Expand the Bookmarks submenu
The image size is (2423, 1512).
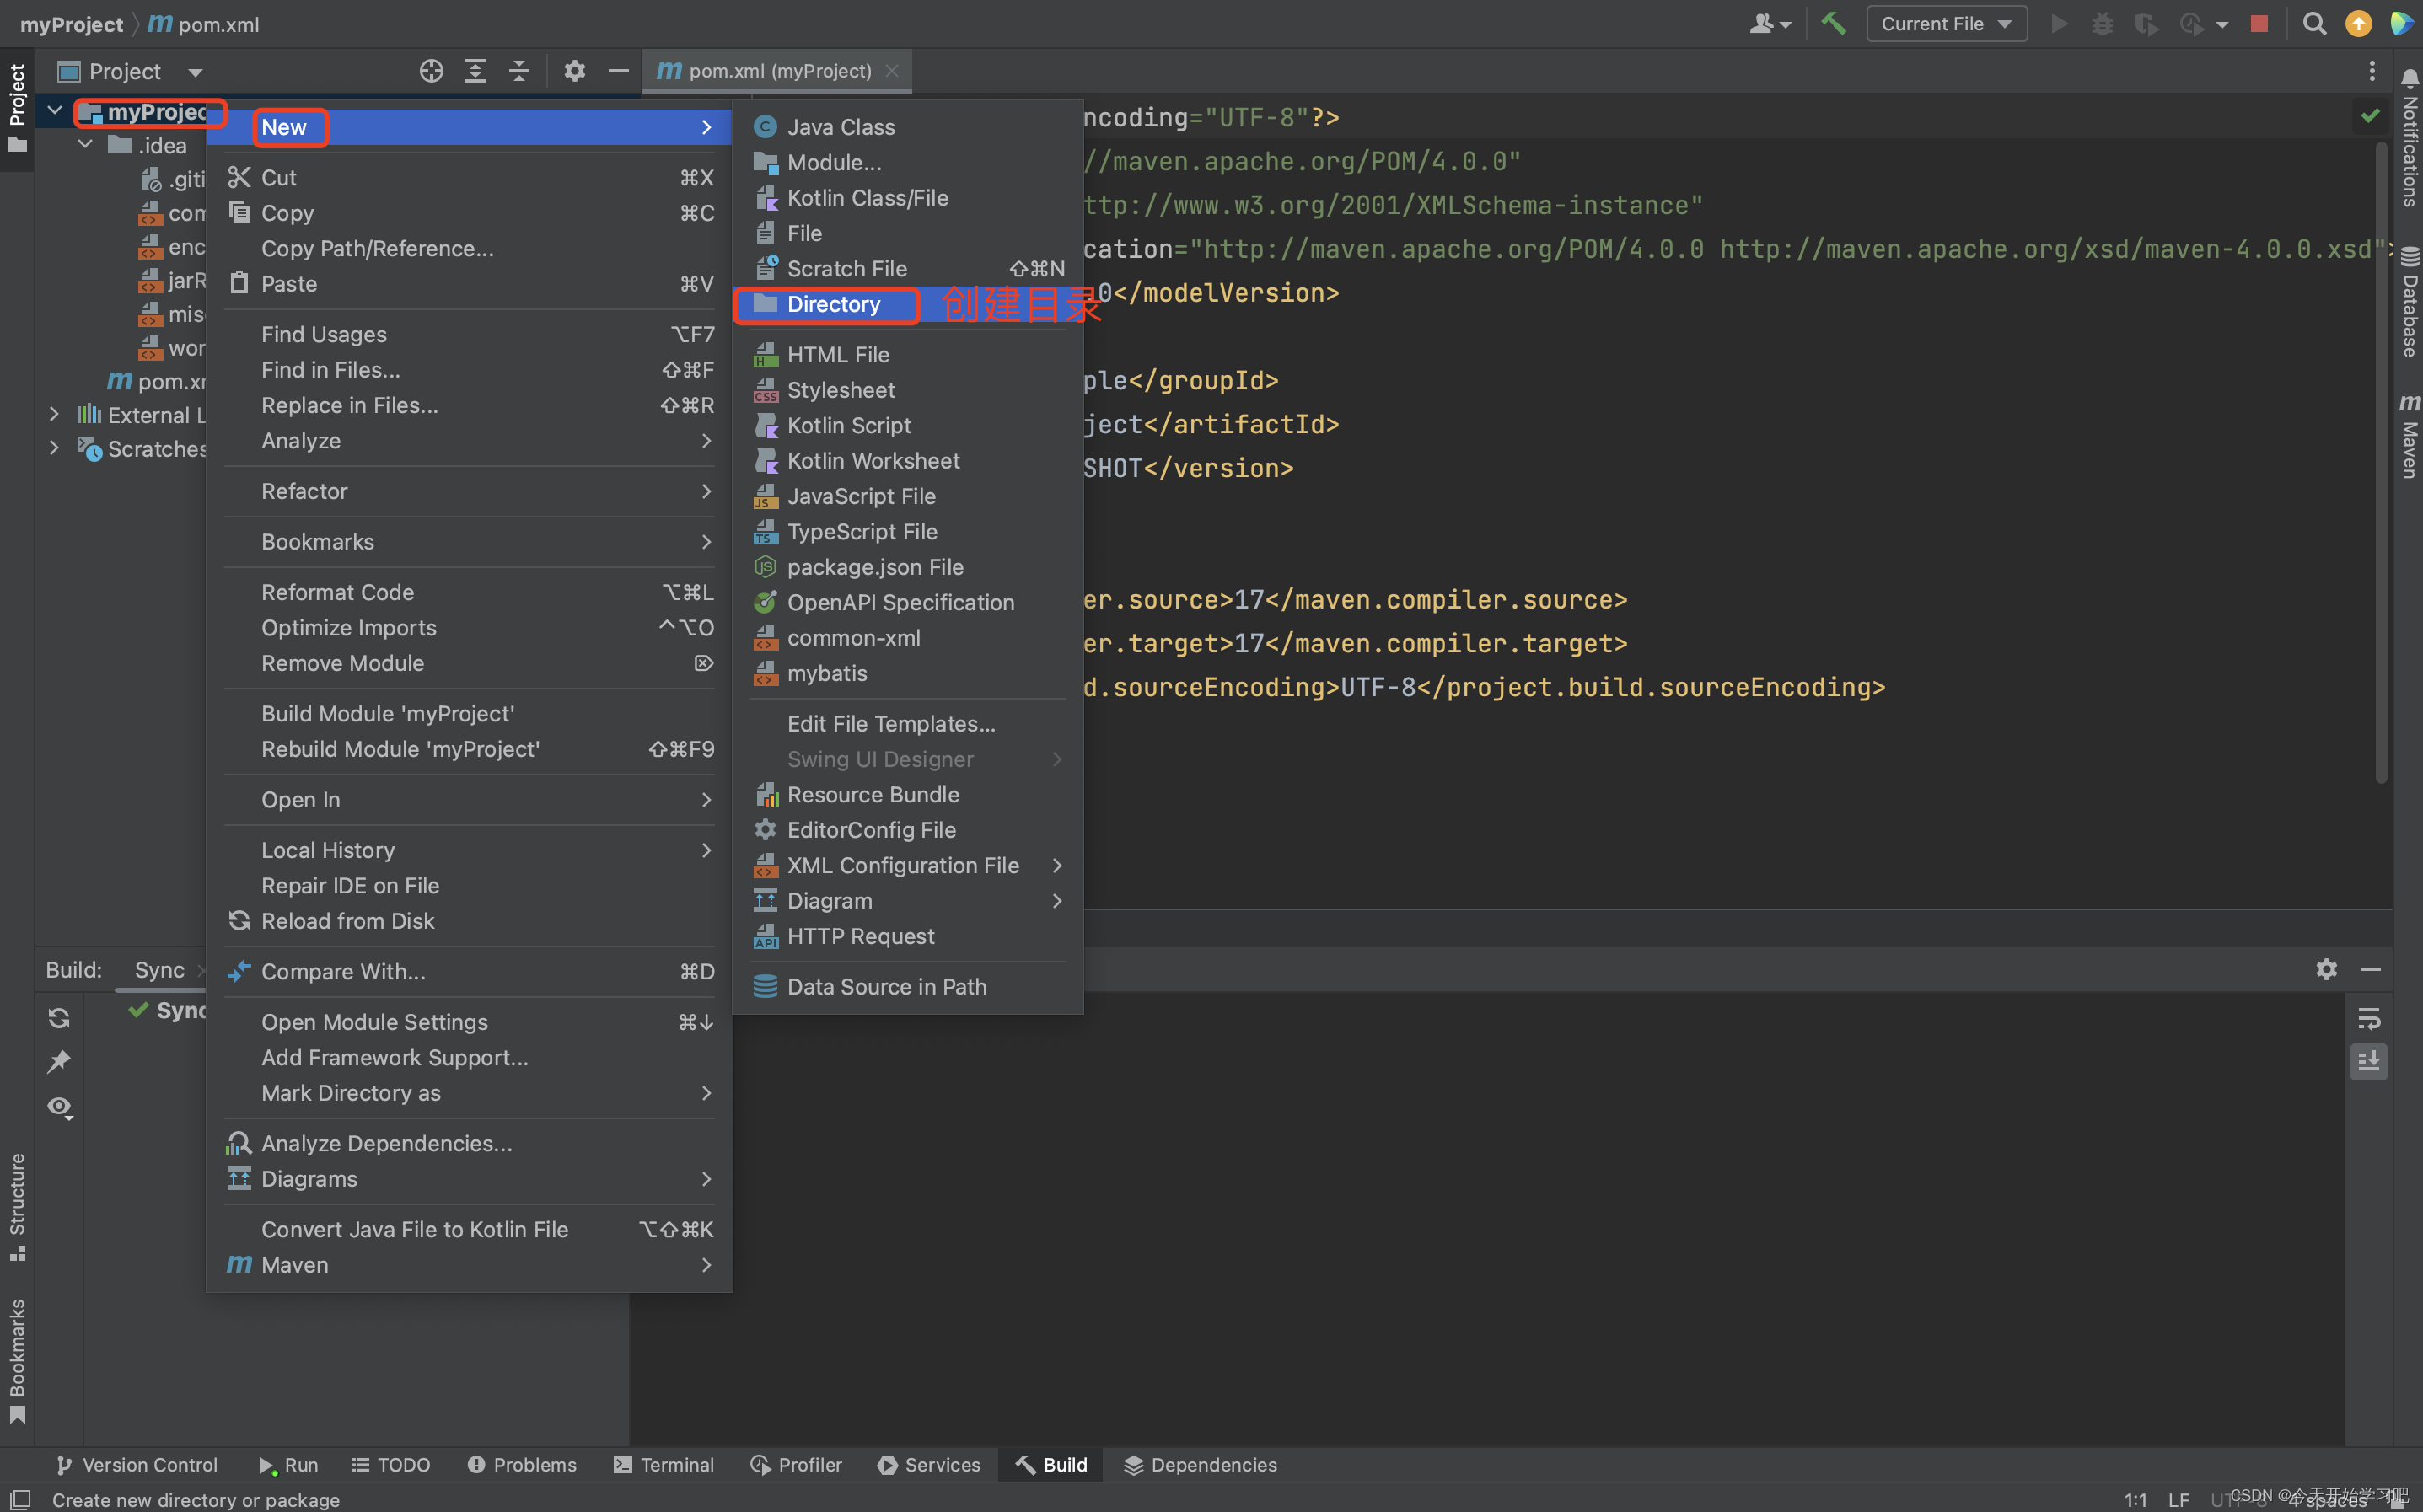469,541
